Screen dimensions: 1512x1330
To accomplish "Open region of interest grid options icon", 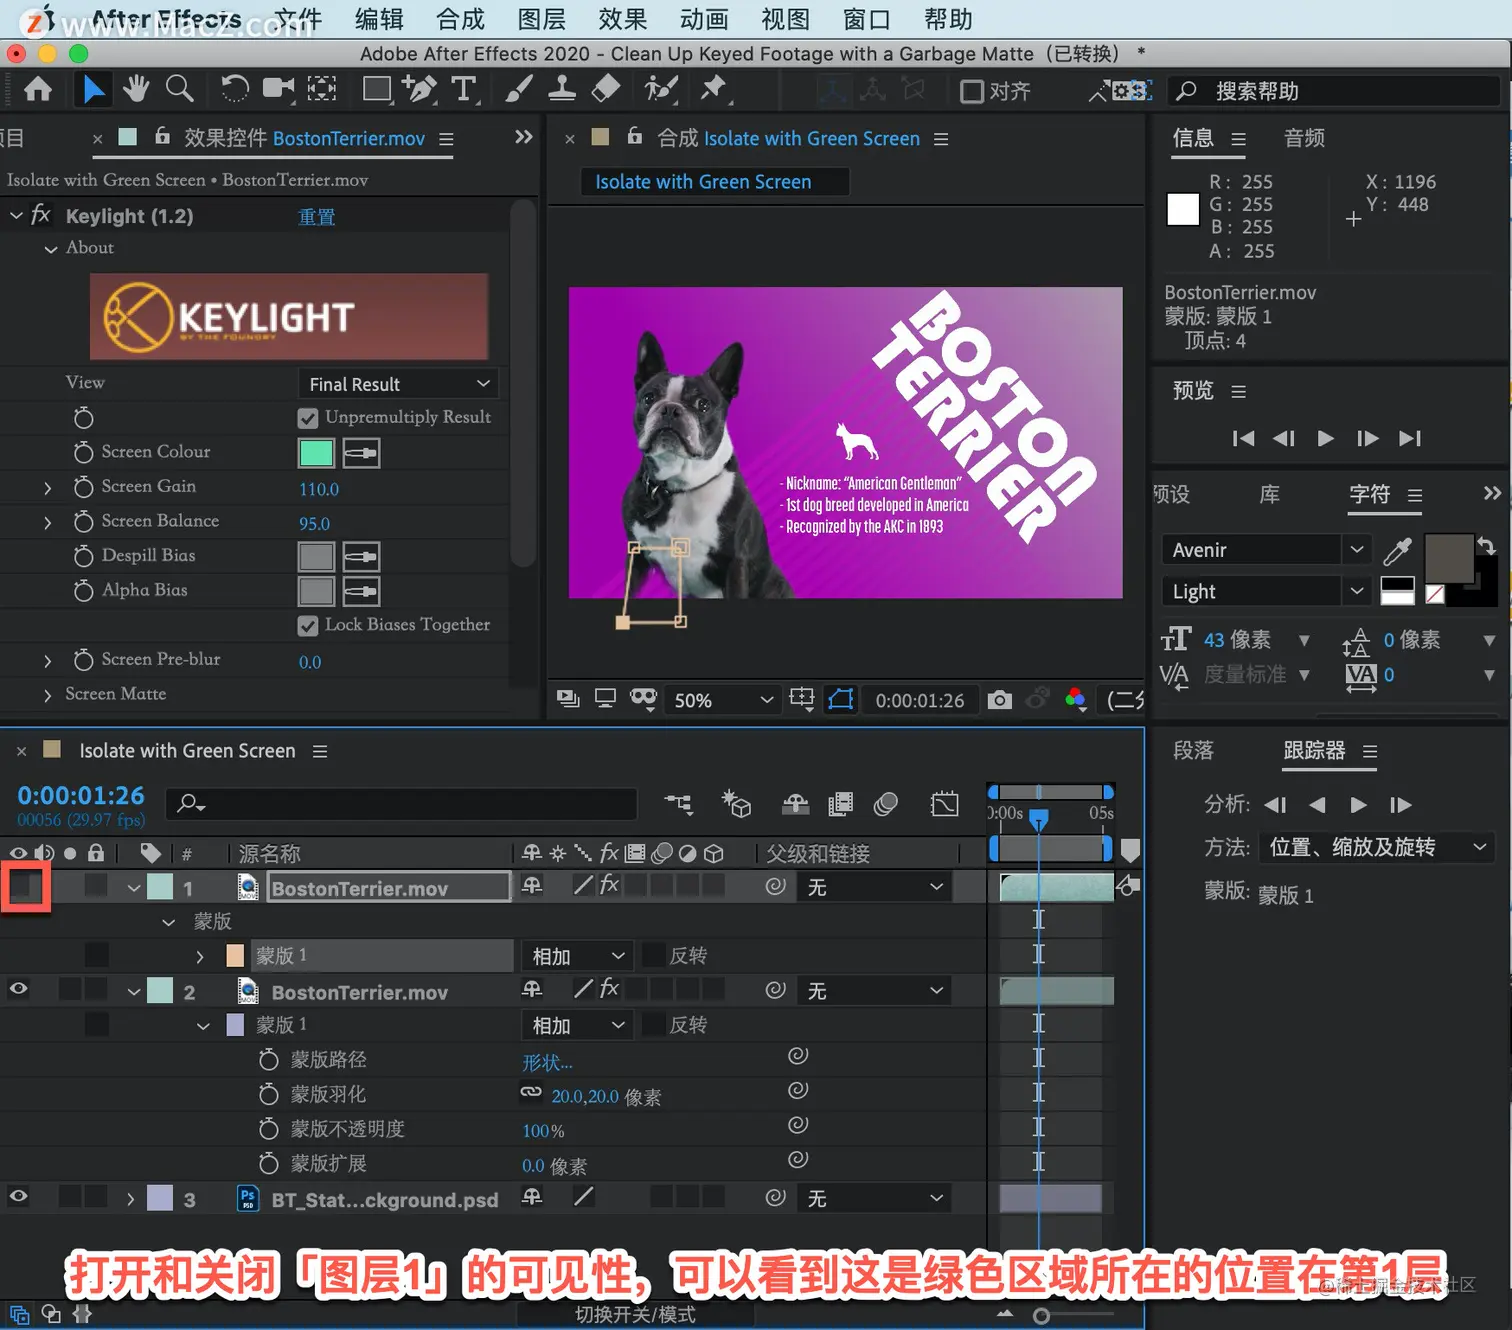I will [802, 699].
